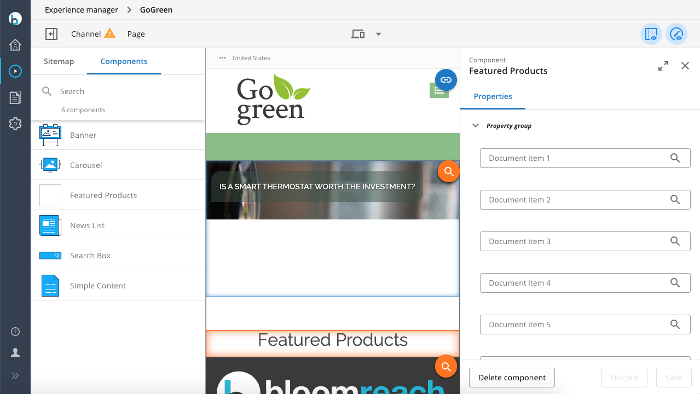Select the Banner component icon
The height and width of the screenshot is (394, 700).
50,135
